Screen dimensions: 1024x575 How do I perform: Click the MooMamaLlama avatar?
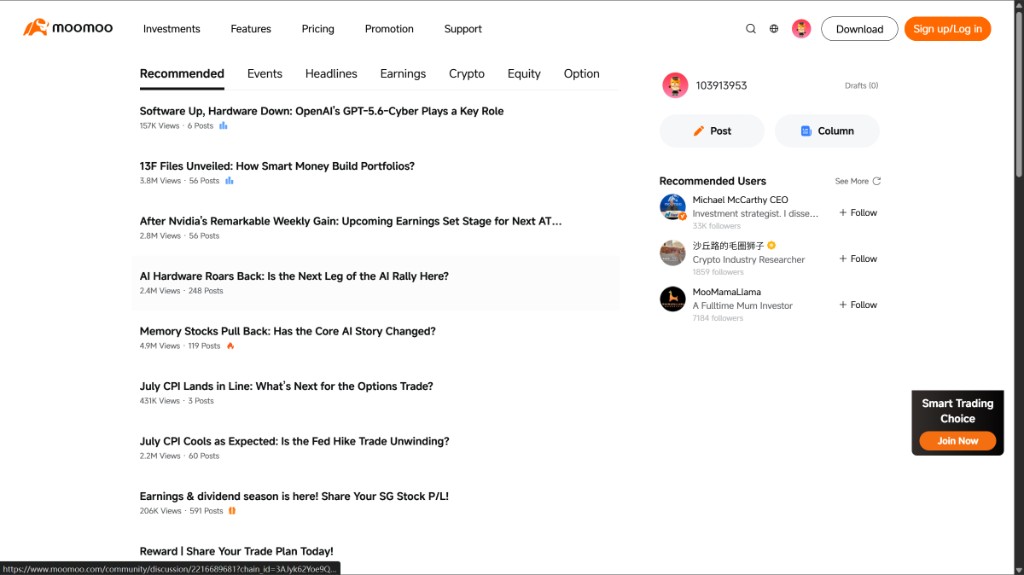(x=673, y=299)
